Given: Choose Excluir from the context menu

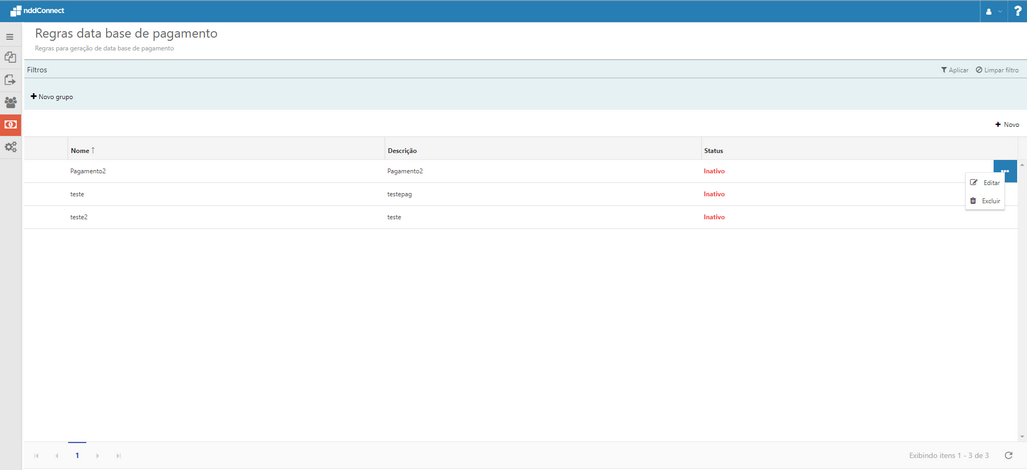Looking at the screenshot, I should click(985, 201).
